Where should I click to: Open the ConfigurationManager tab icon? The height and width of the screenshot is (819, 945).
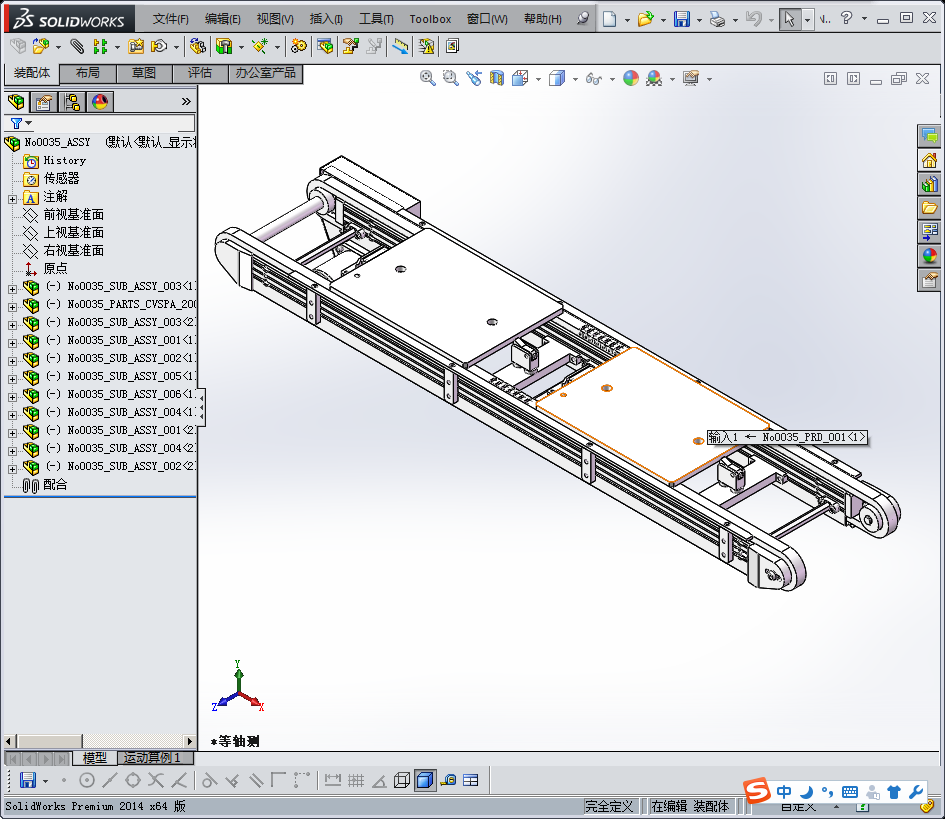[72, 102]
